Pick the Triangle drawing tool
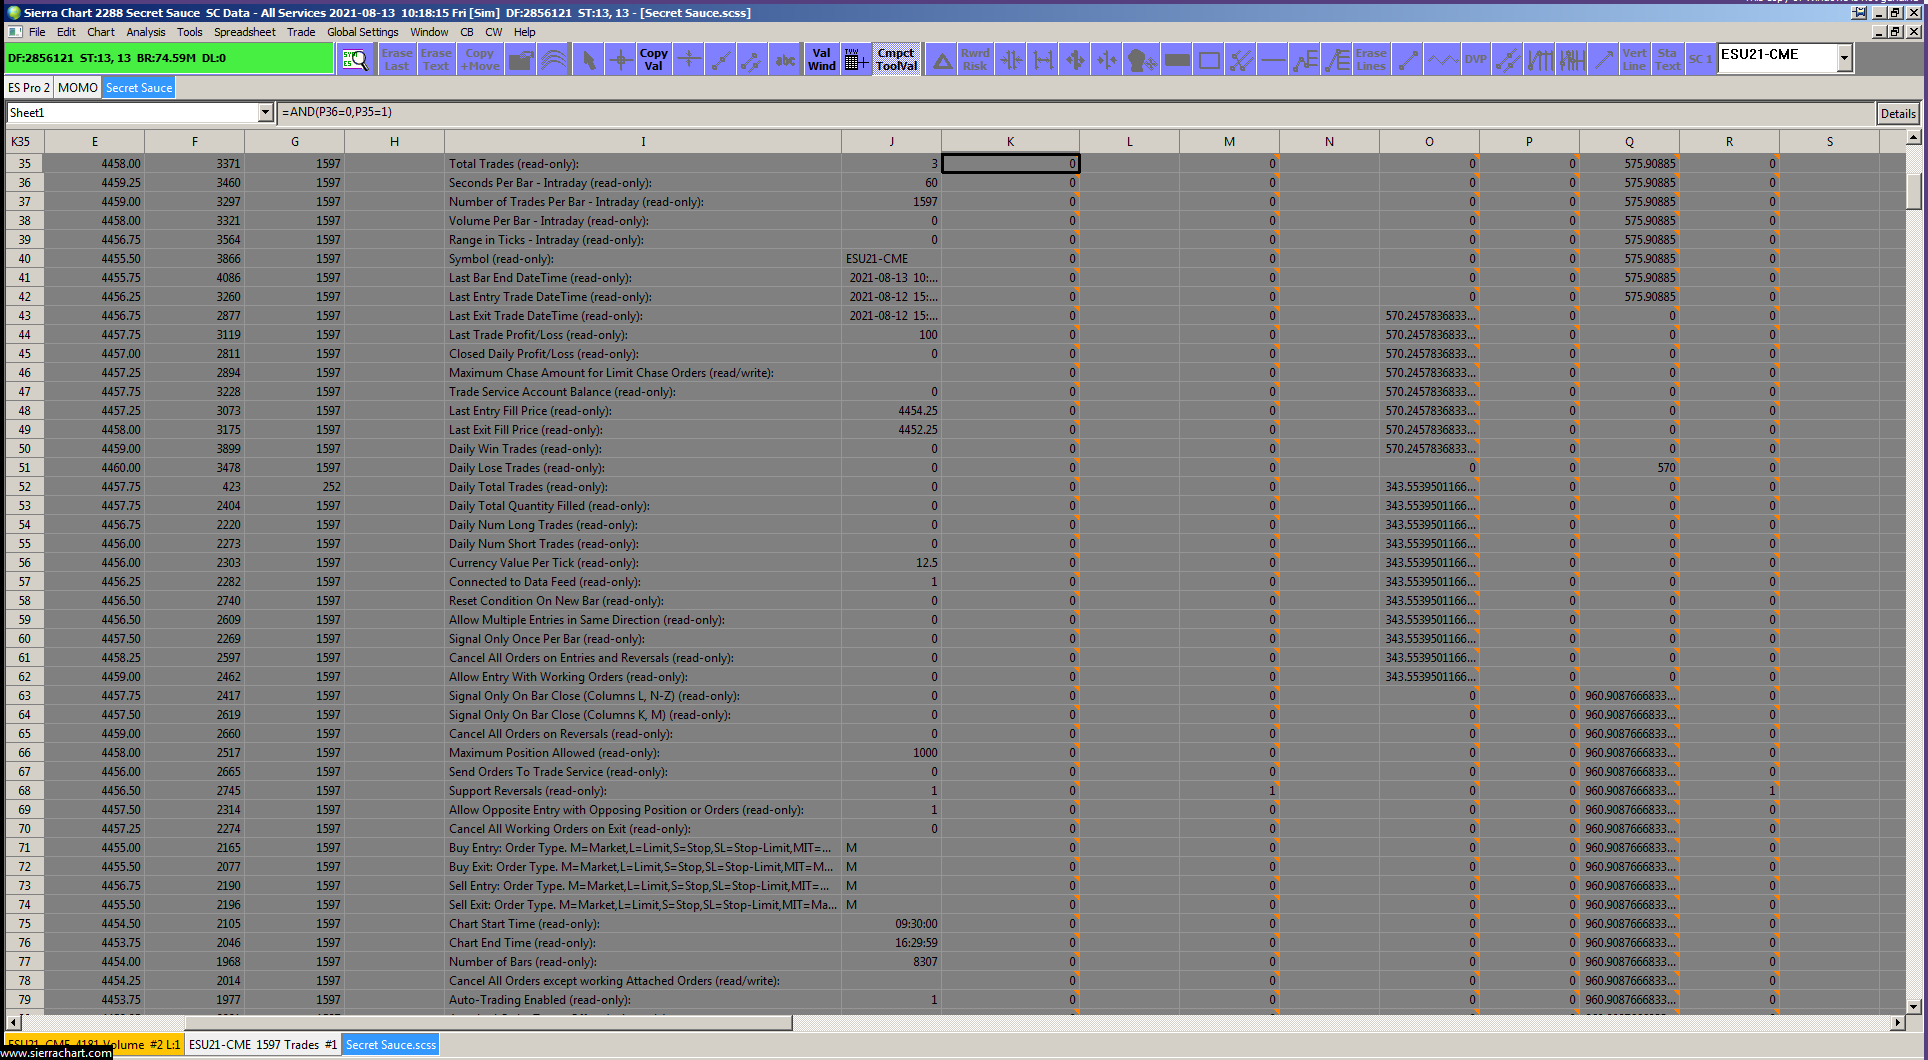The height and width of the screenshot is (1060, 1928). point(942,60)
